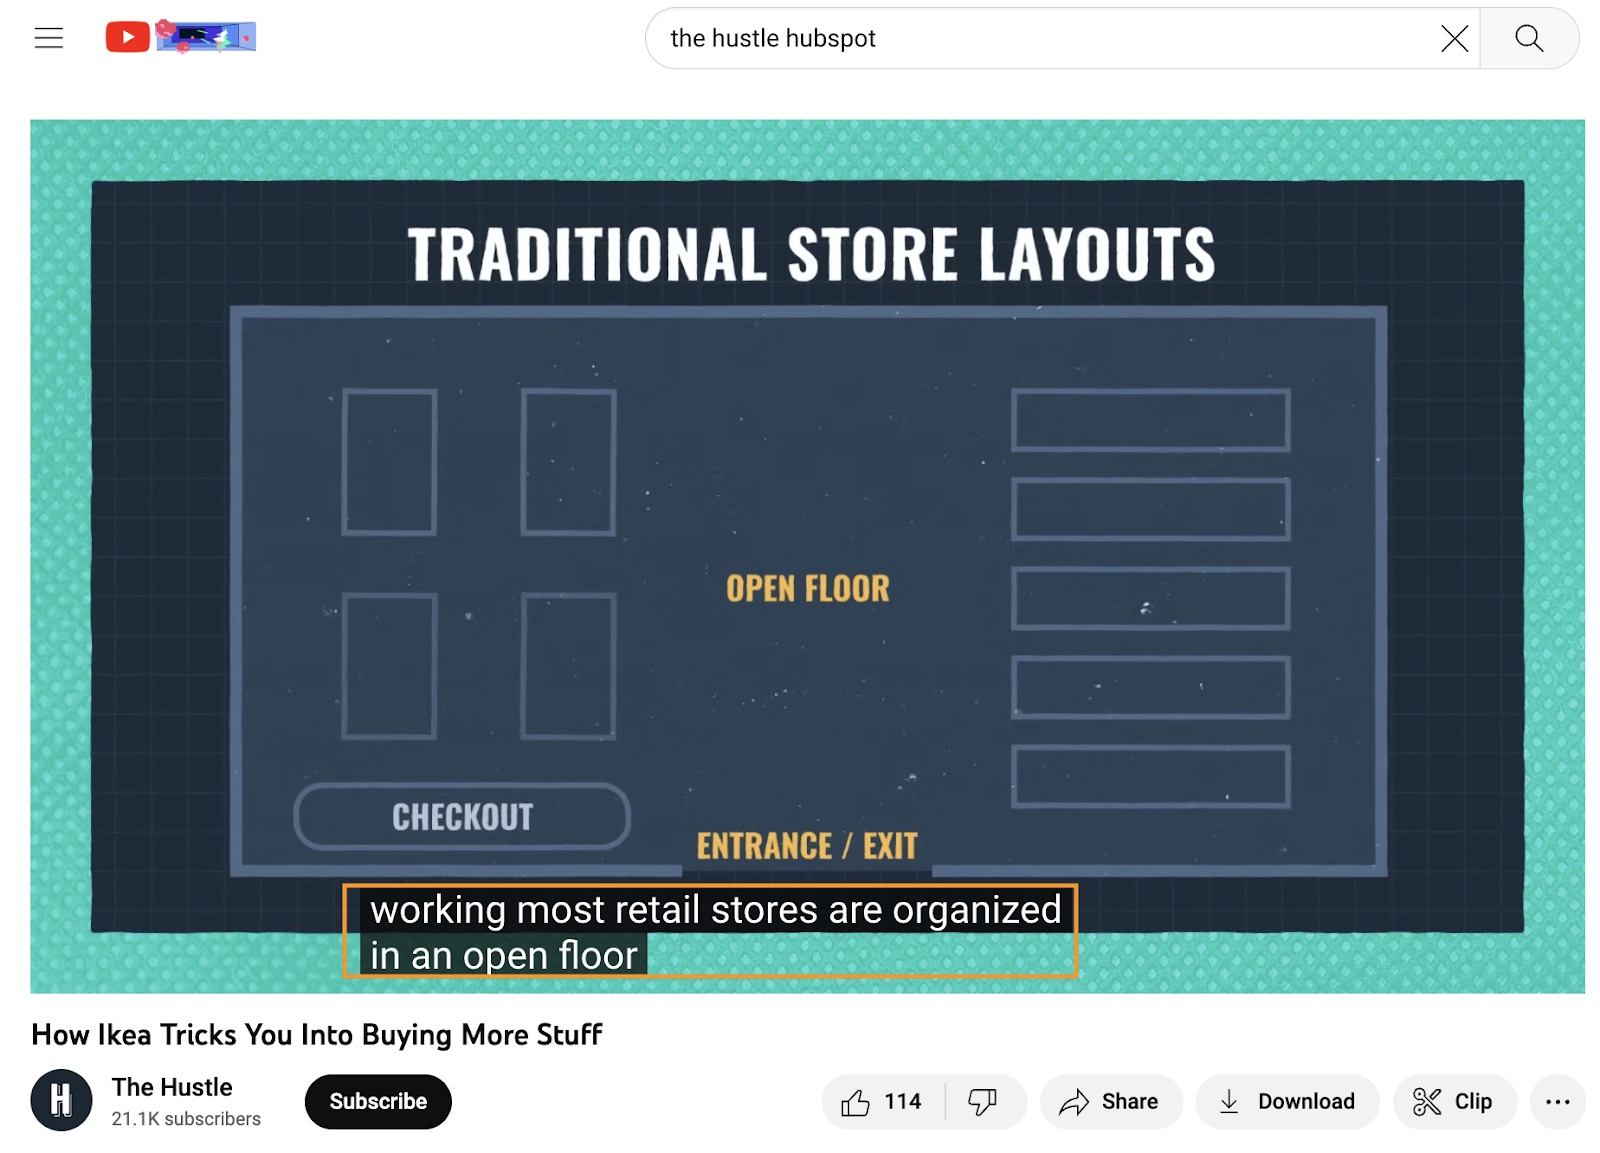Click the '21.1K subscribers' text
The image size is (1600, 1153).
click(x=186, y=1119)
